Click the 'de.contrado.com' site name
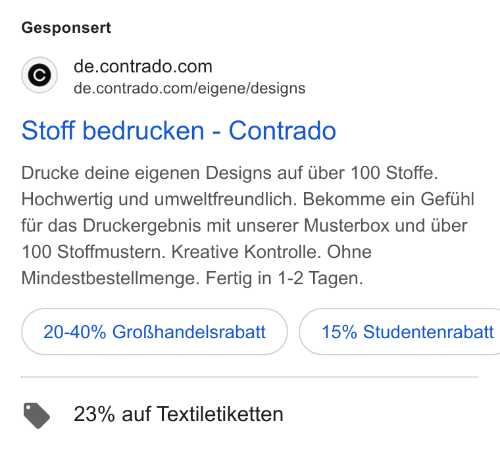 pos(143,66)
